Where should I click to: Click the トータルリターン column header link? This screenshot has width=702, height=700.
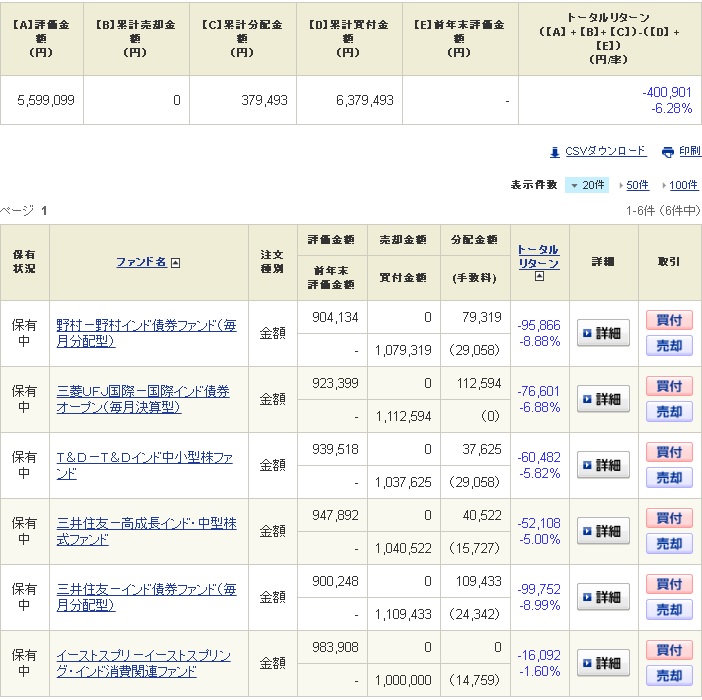(538, 256)
